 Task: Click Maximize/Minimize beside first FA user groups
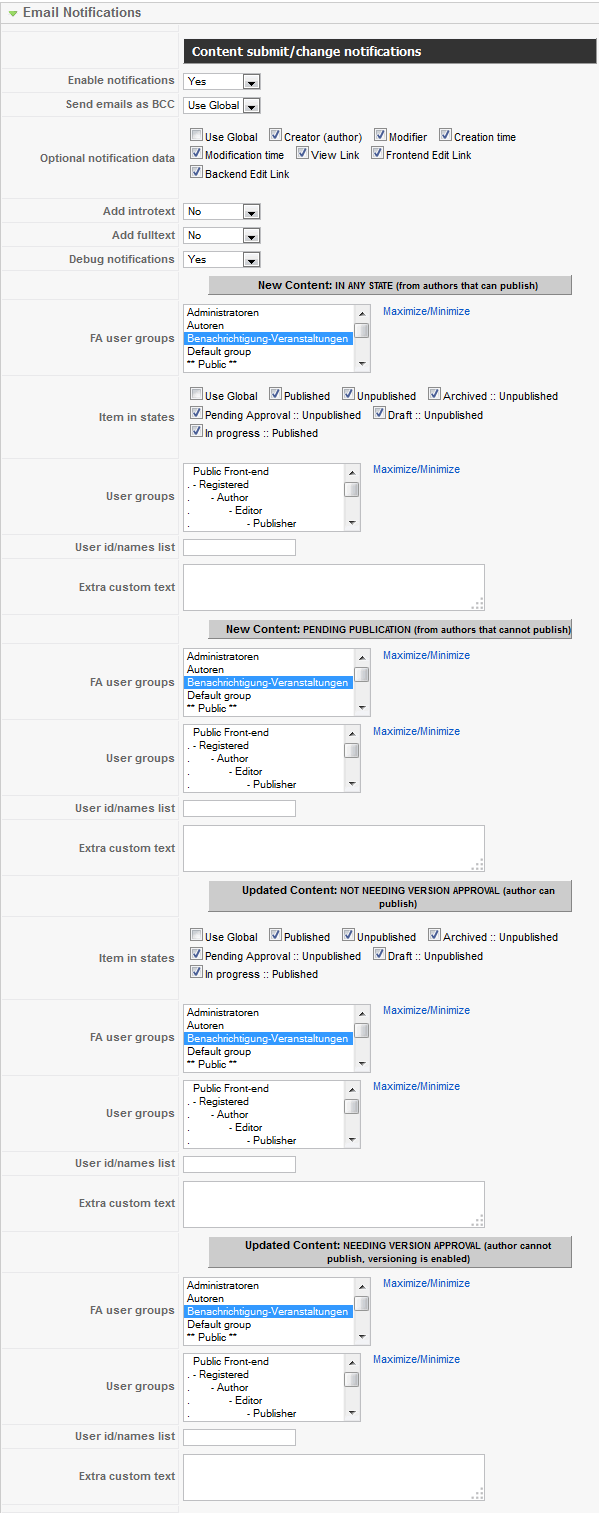point(426,311)
